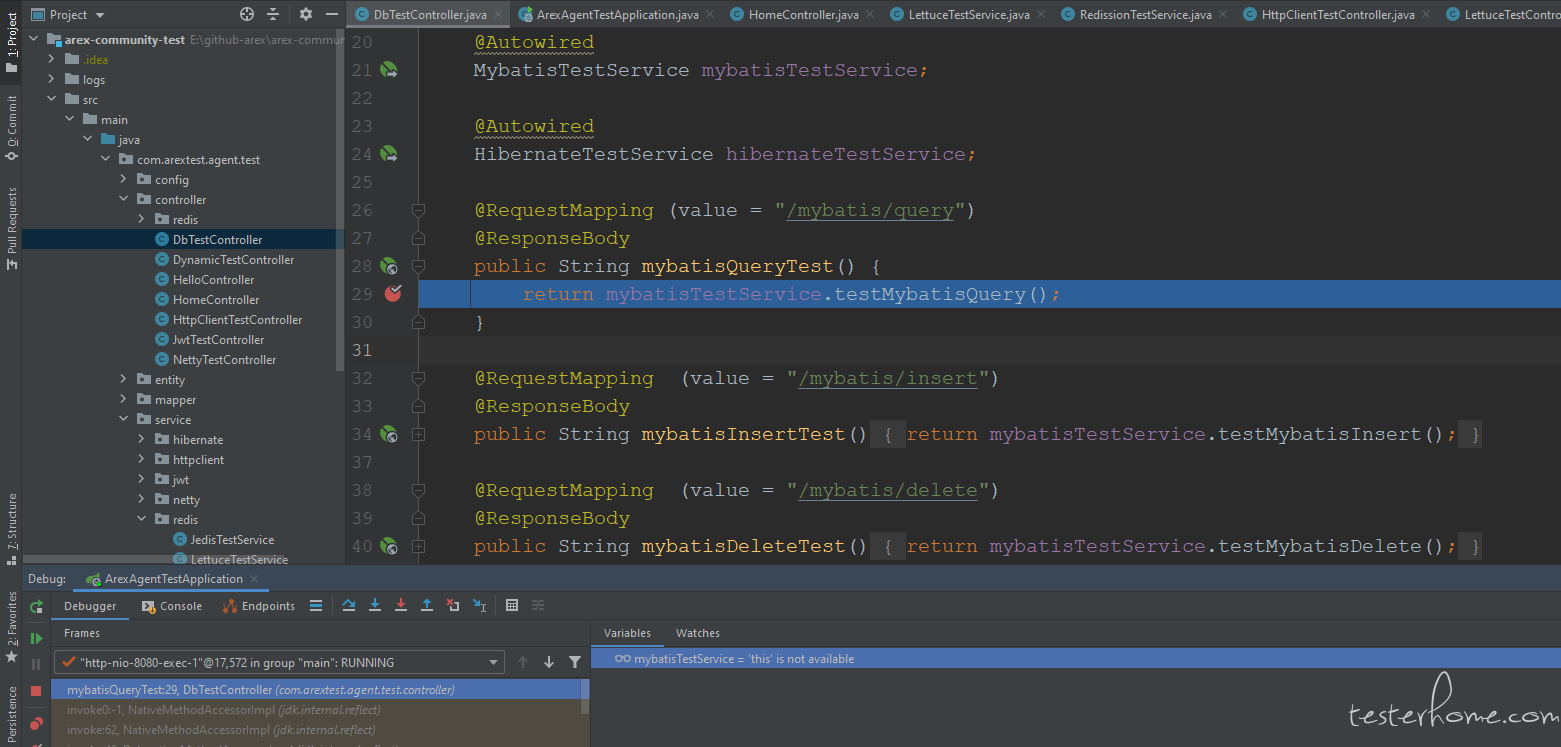Click the Step Over debugger icon
This screenshot has width=1561, height=747.
[x=349, y=605]
